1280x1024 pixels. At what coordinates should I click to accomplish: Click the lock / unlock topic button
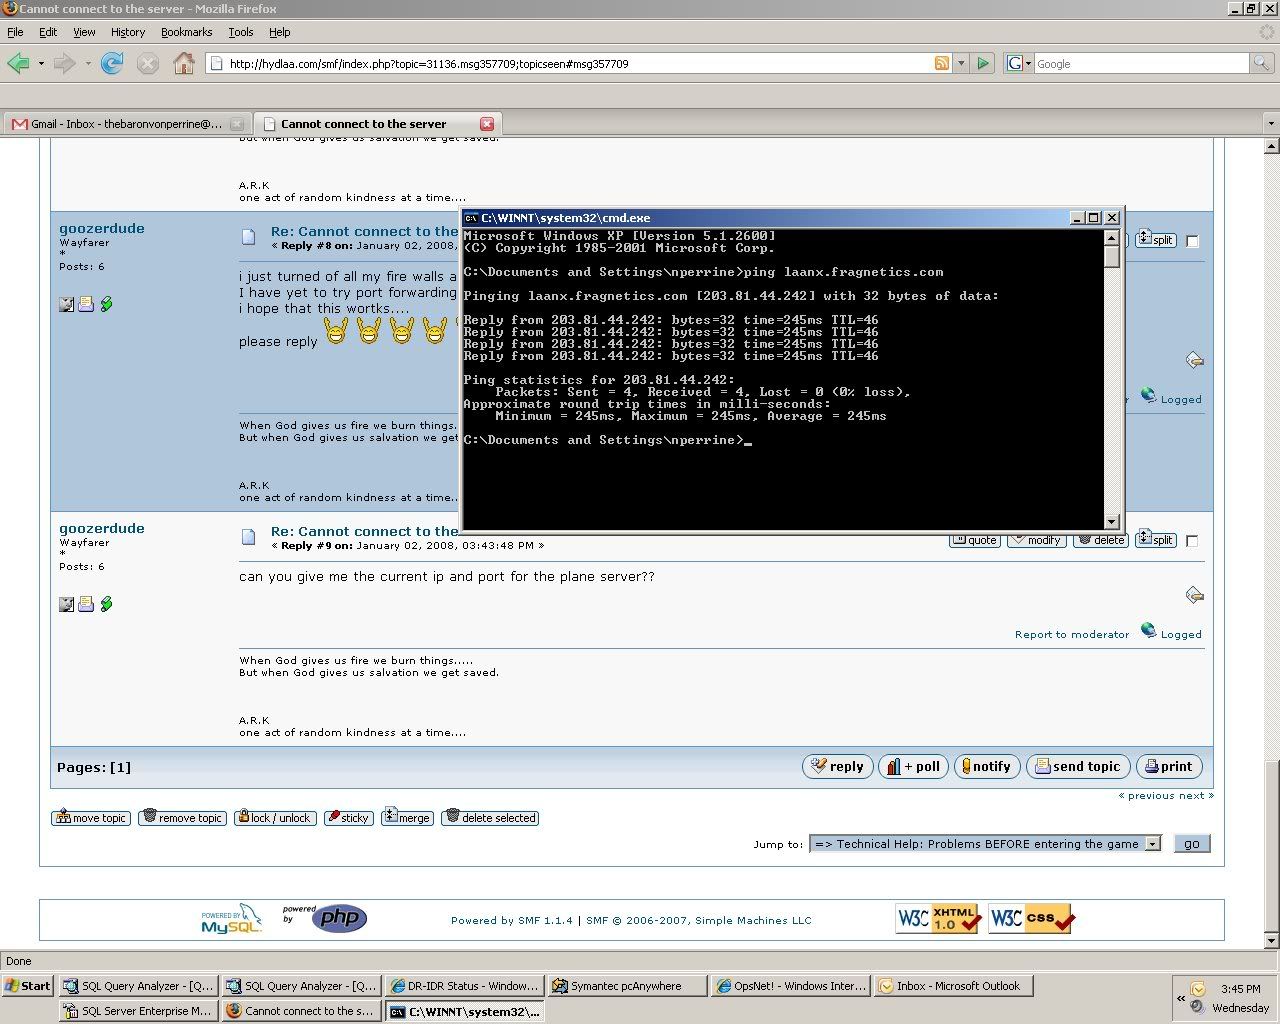click(275, 818)
